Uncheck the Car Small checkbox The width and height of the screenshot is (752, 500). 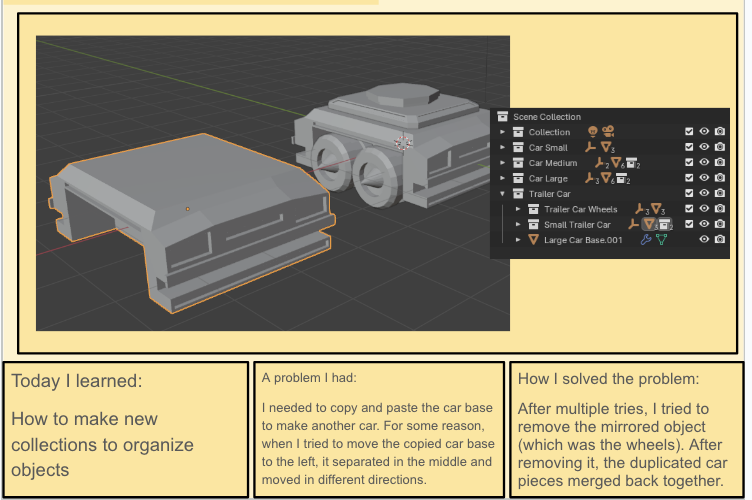[689, 147]
